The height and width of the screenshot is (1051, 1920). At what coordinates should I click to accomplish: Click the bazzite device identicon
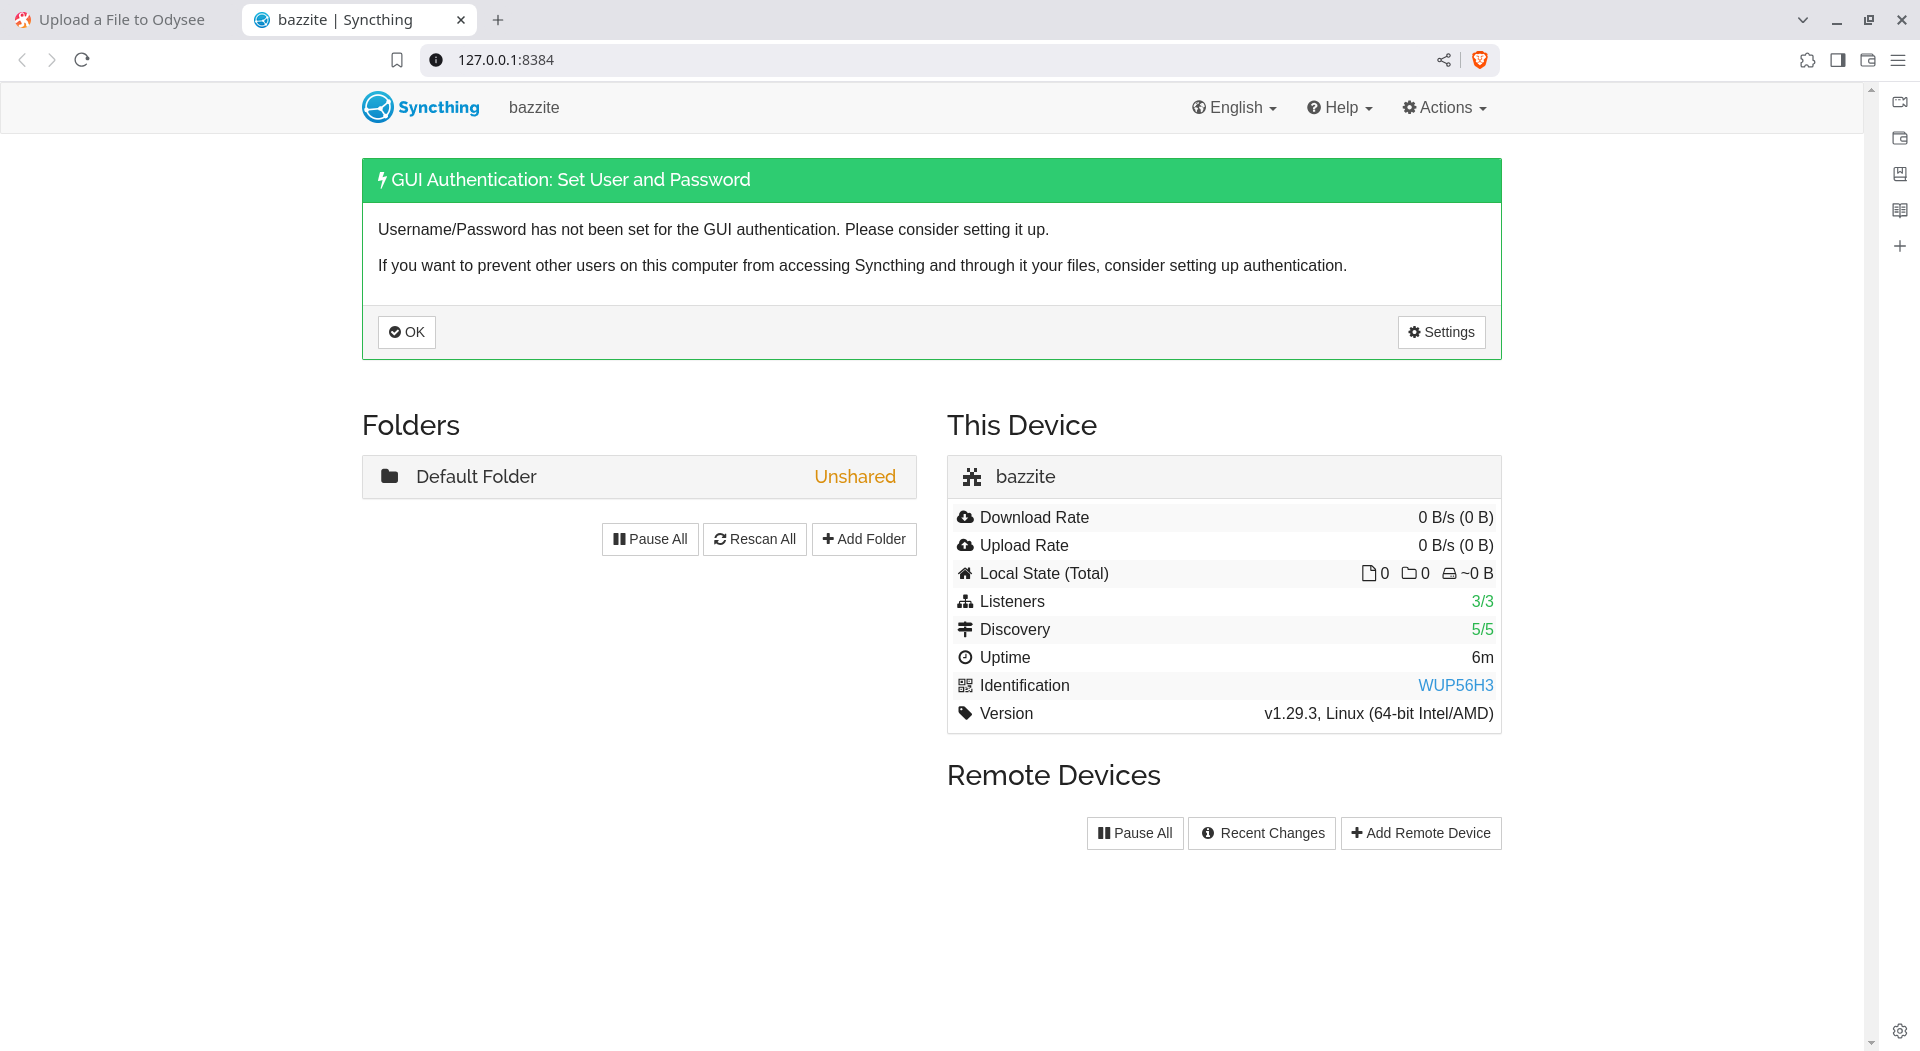972,477
